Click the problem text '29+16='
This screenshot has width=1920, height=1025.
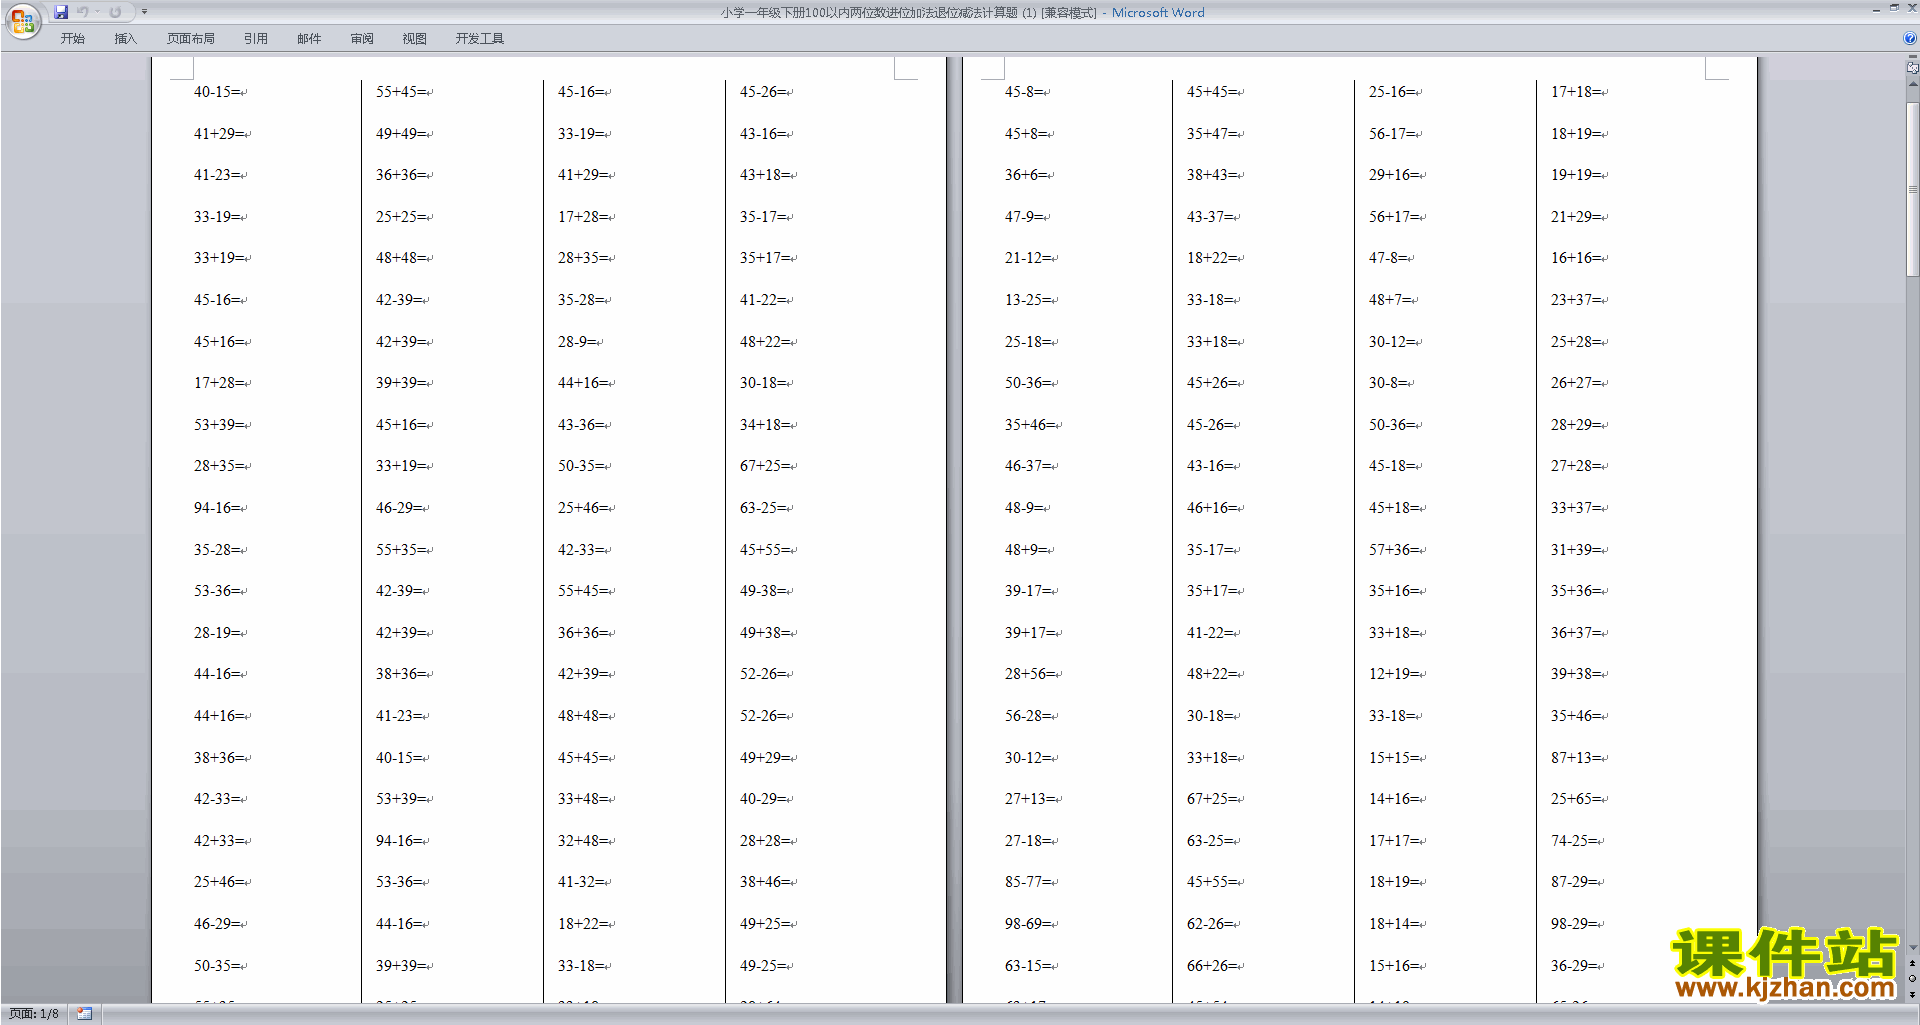[1393, 174]
